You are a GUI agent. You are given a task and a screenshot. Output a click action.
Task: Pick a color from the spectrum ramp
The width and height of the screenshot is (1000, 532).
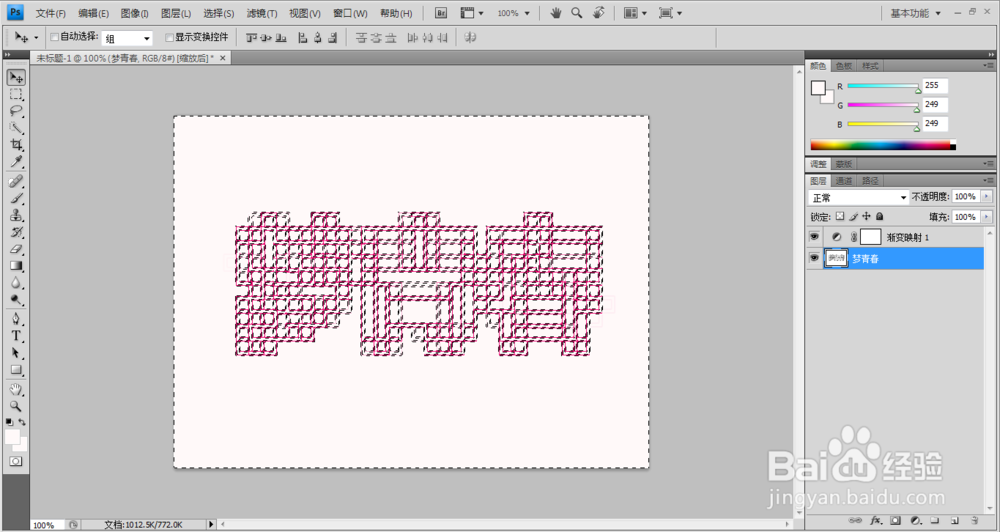point(883,145)
